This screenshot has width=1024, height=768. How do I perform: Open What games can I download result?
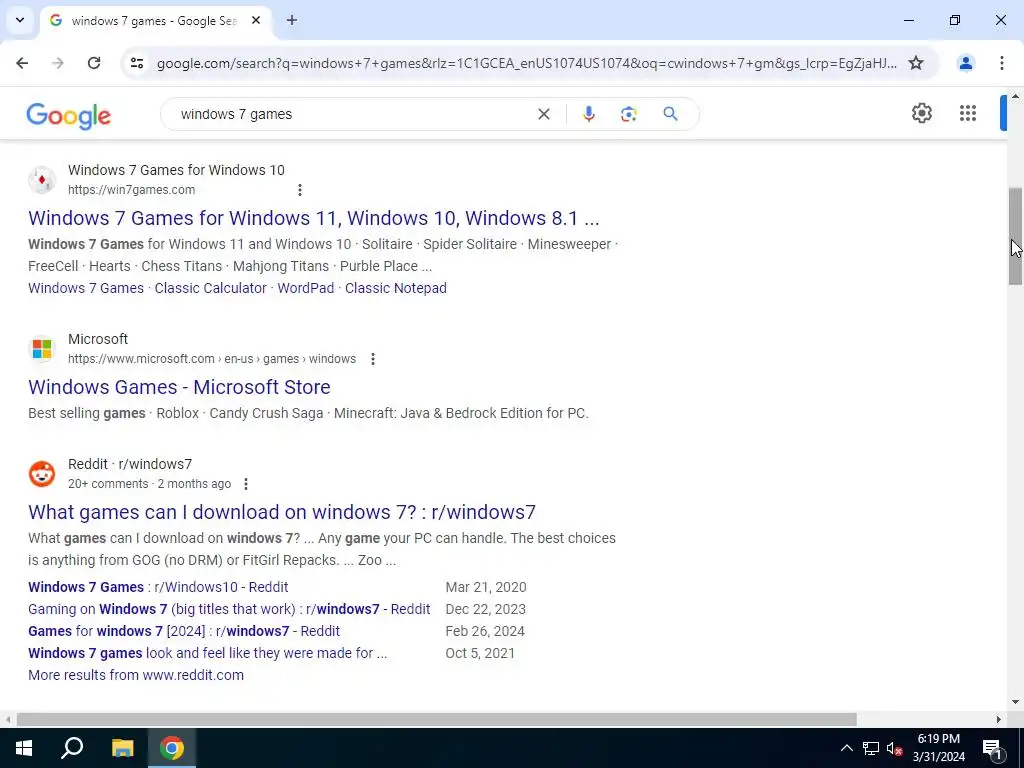point(282,512)
